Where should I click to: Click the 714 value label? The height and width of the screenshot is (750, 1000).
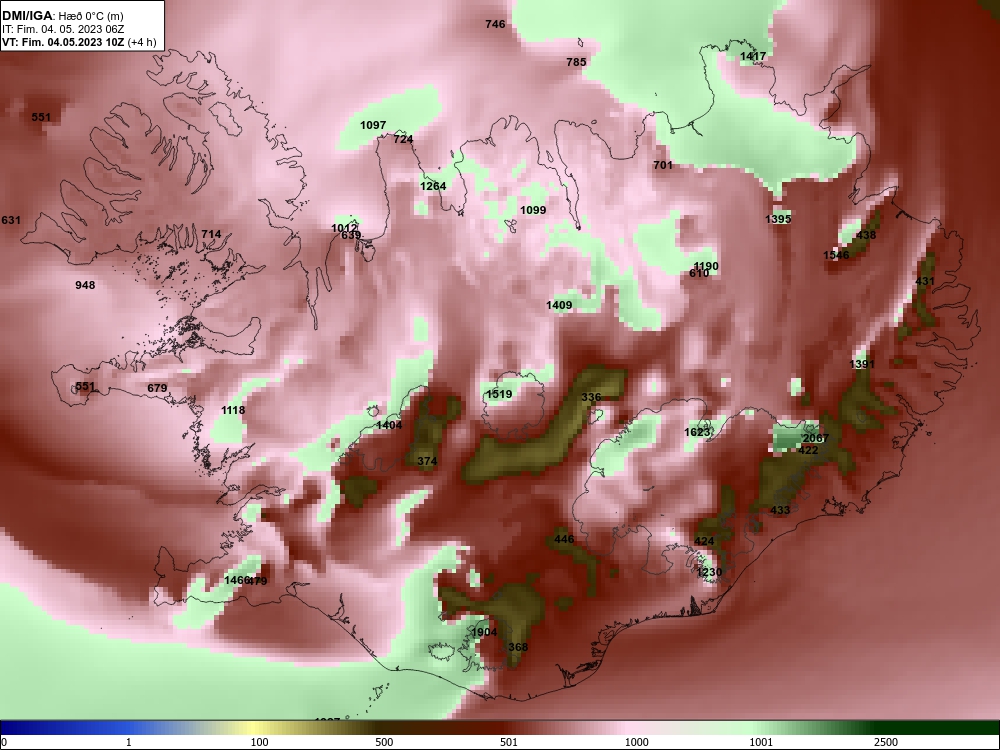coord(211,234)
